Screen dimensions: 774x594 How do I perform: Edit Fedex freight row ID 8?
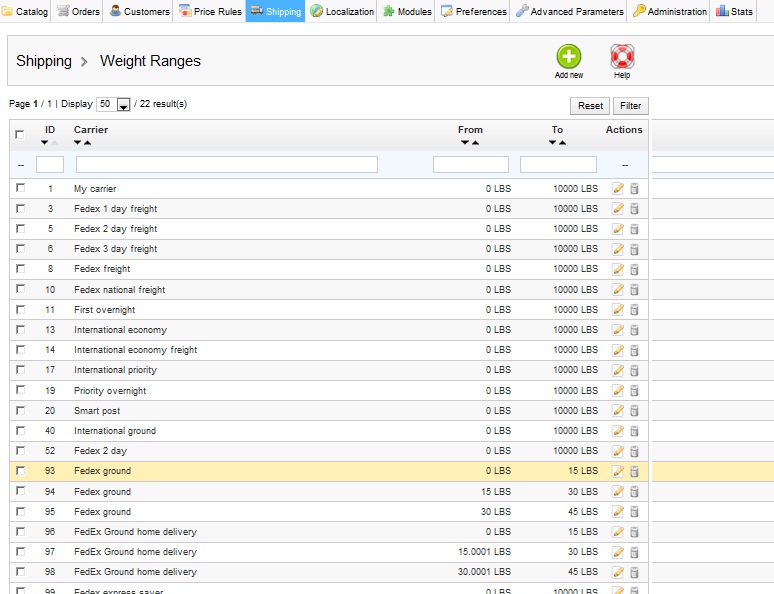click(x=618, y=269)
